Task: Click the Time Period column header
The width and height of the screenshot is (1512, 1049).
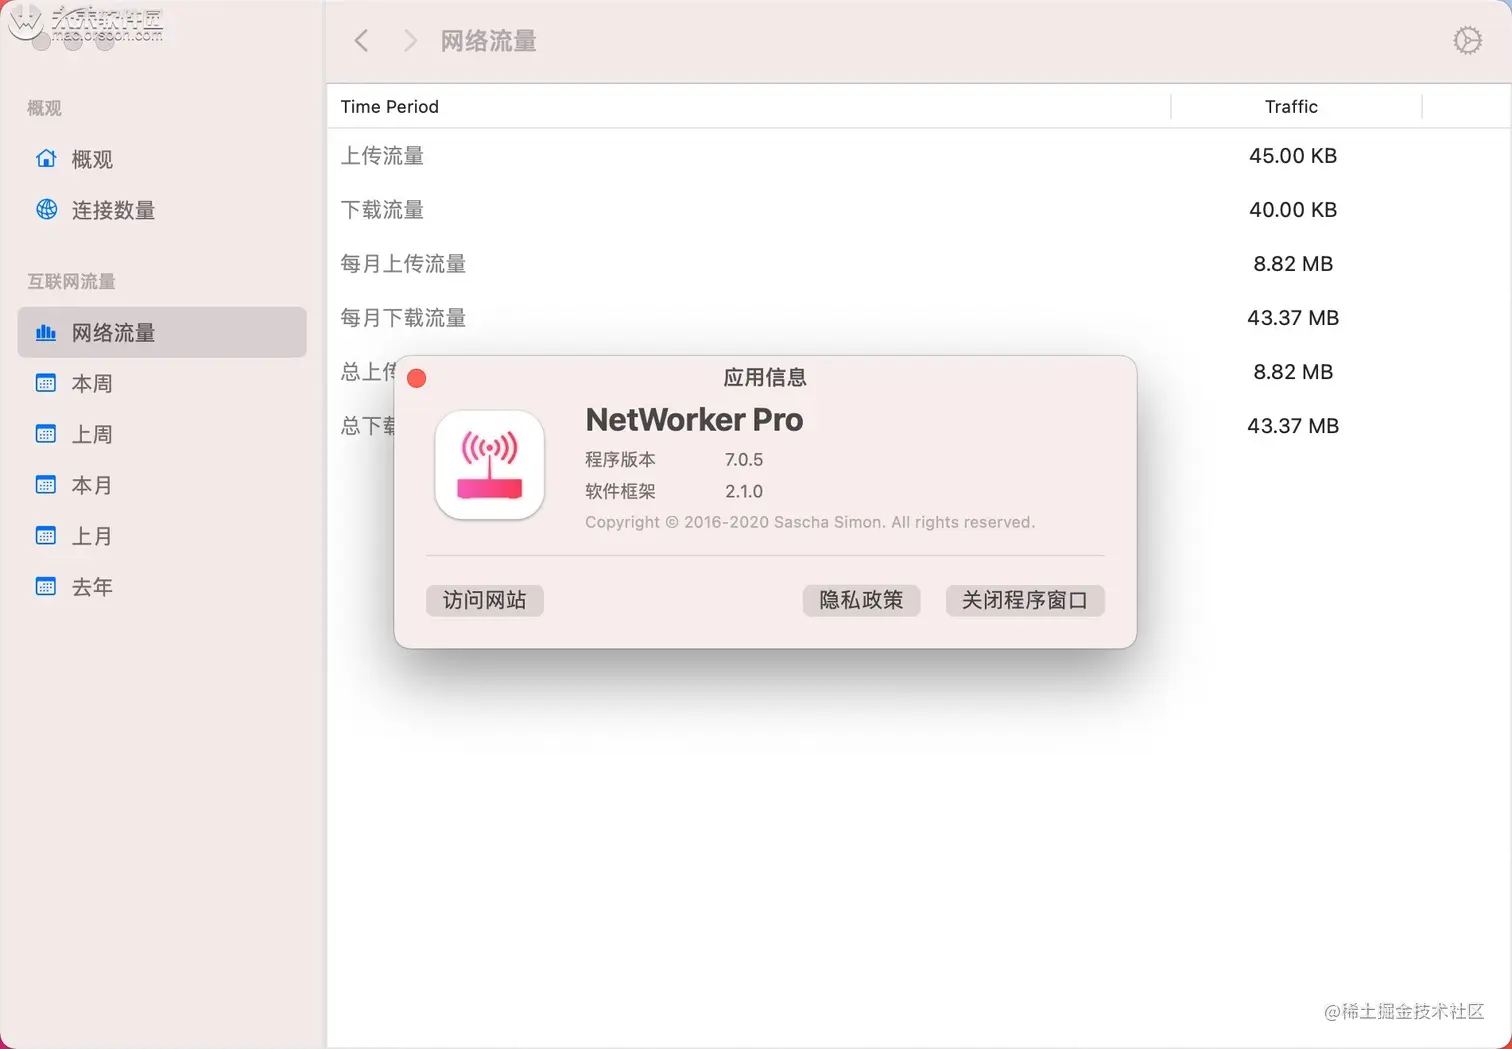Action: [x=749, y=107]
